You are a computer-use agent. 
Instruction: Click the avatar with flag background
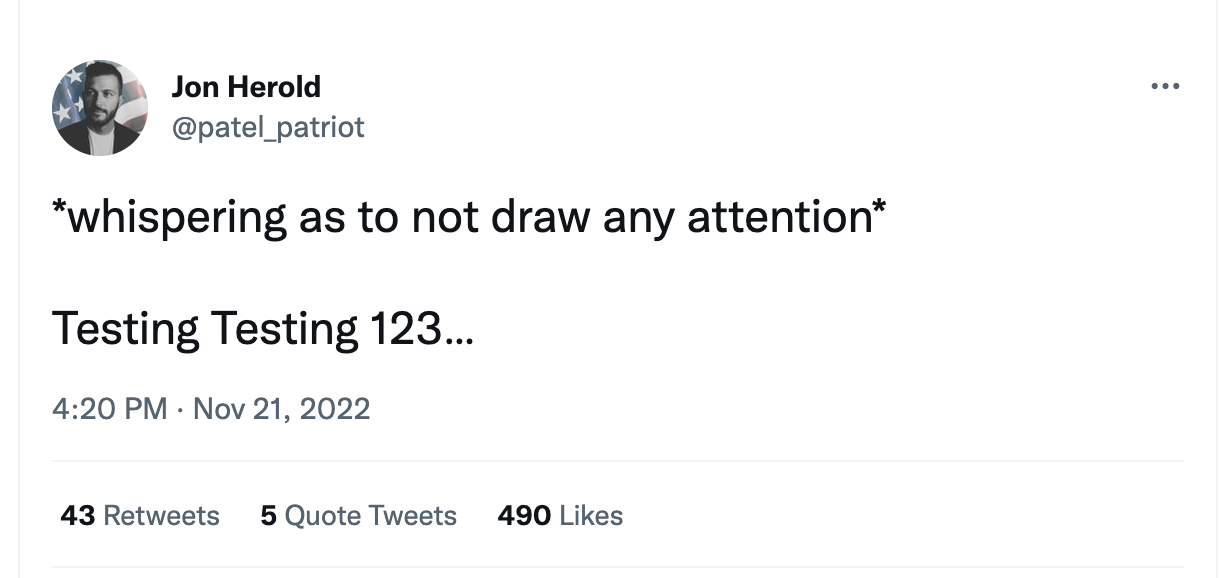(x=100, y=107)
